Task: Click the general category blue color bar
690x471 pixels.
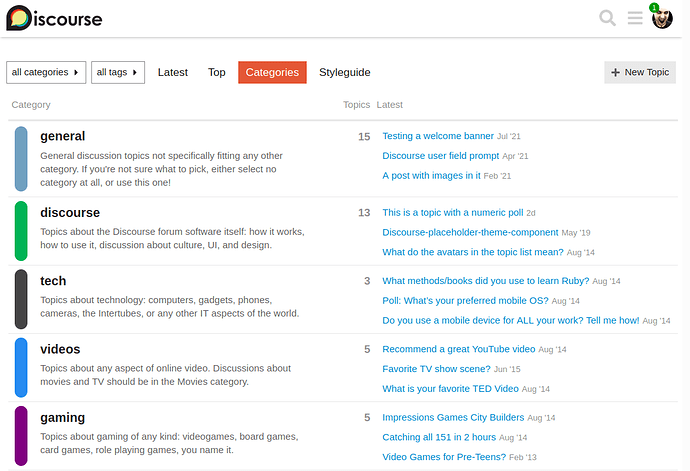Action: pos(21,159)
